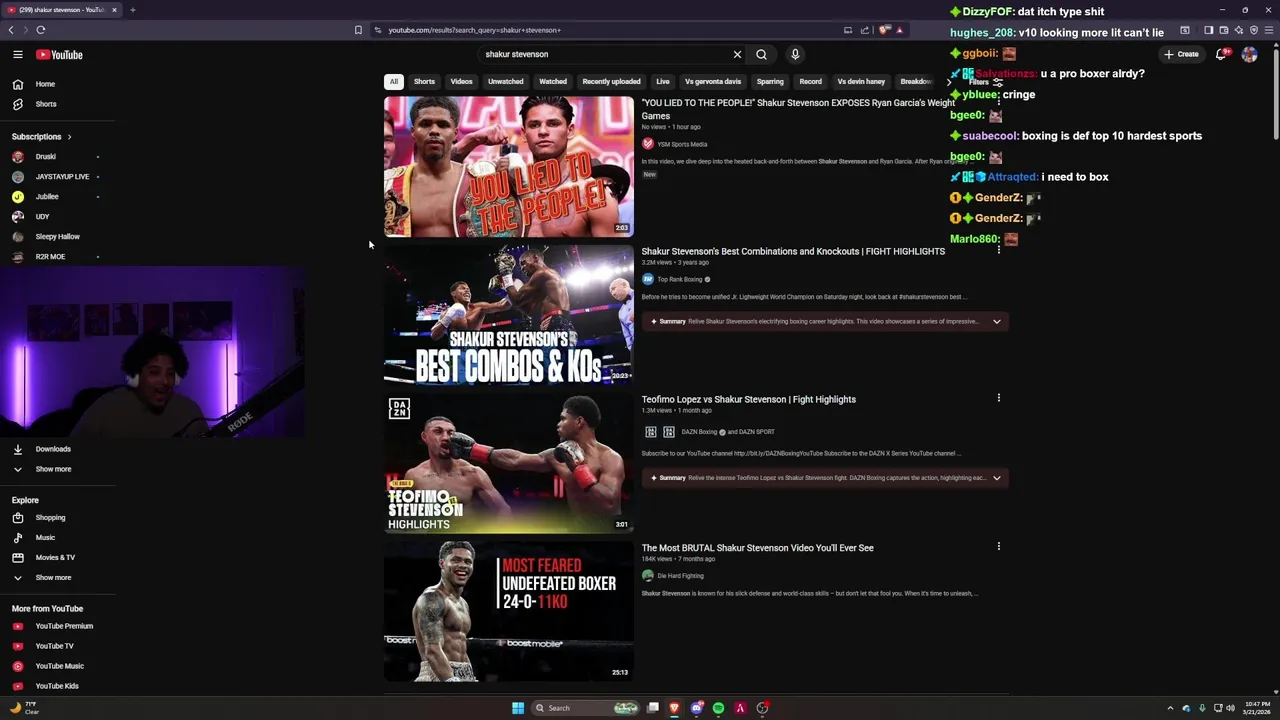1280x720 pixels.
Task: Bookmark this page
Action: [358, 30]
